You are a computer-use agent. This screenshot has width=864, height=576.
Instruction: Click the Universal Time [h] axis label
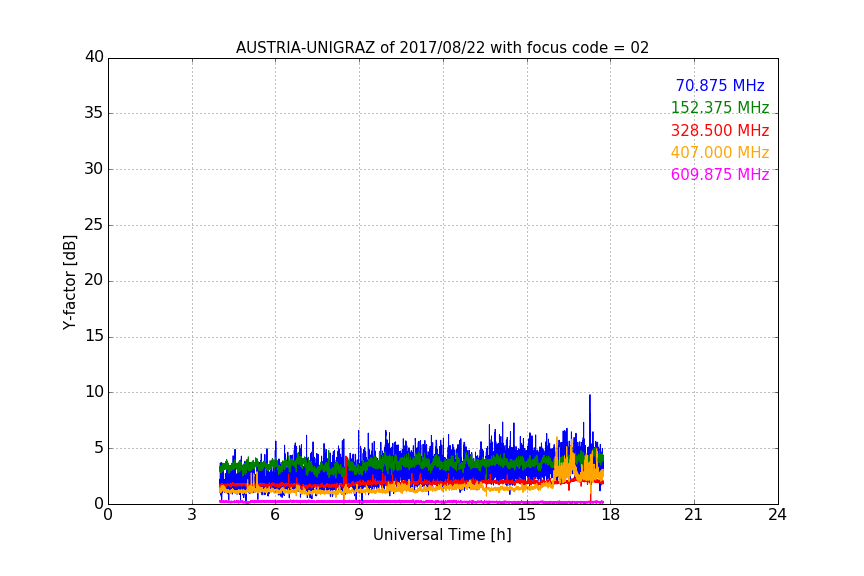[442, 535]
